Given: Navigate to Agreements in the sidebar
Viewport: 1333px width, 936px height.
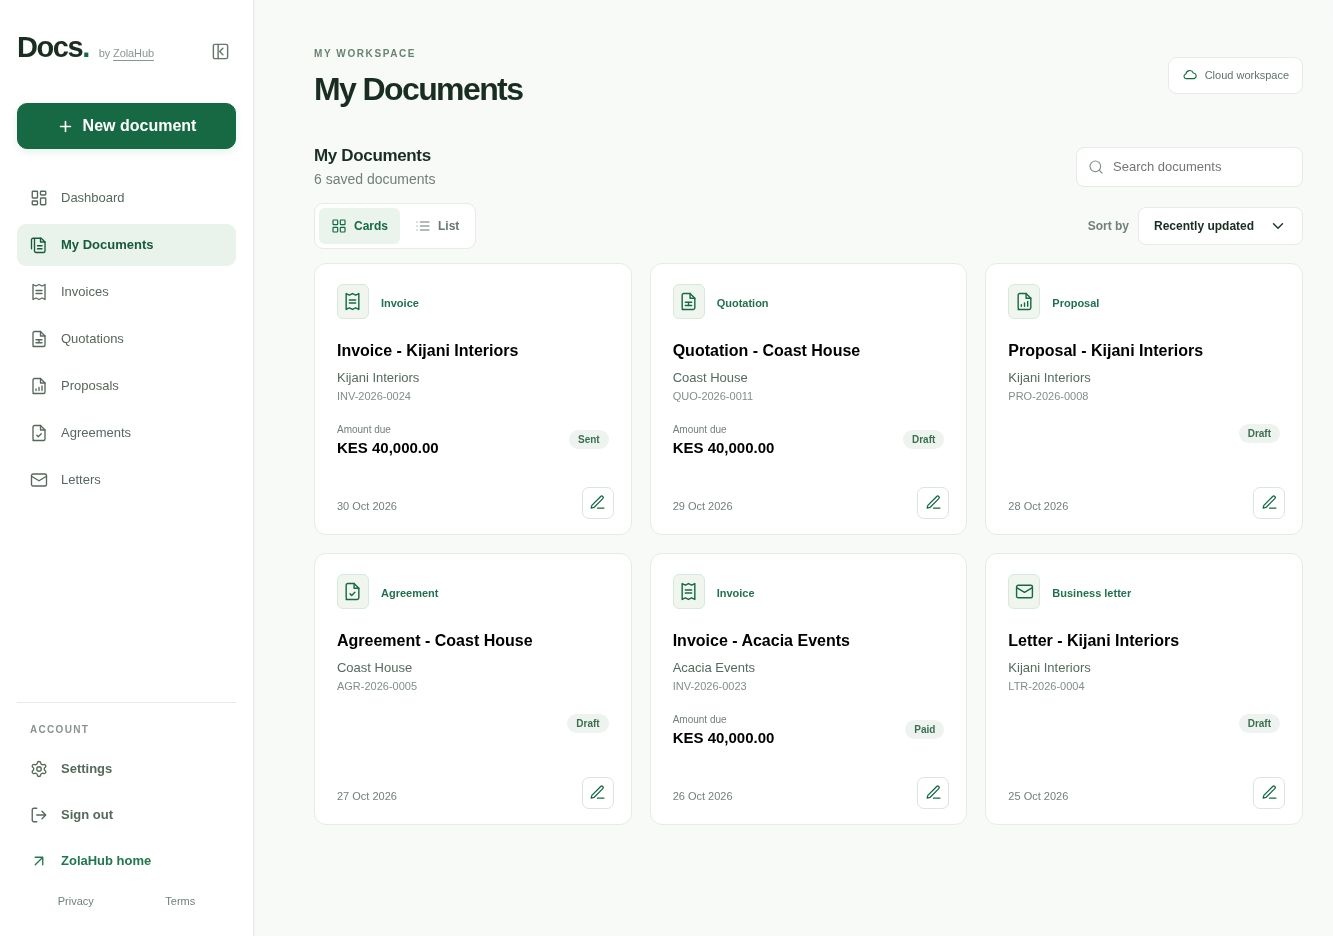Looking at the screenshot, I should (126, 433).
